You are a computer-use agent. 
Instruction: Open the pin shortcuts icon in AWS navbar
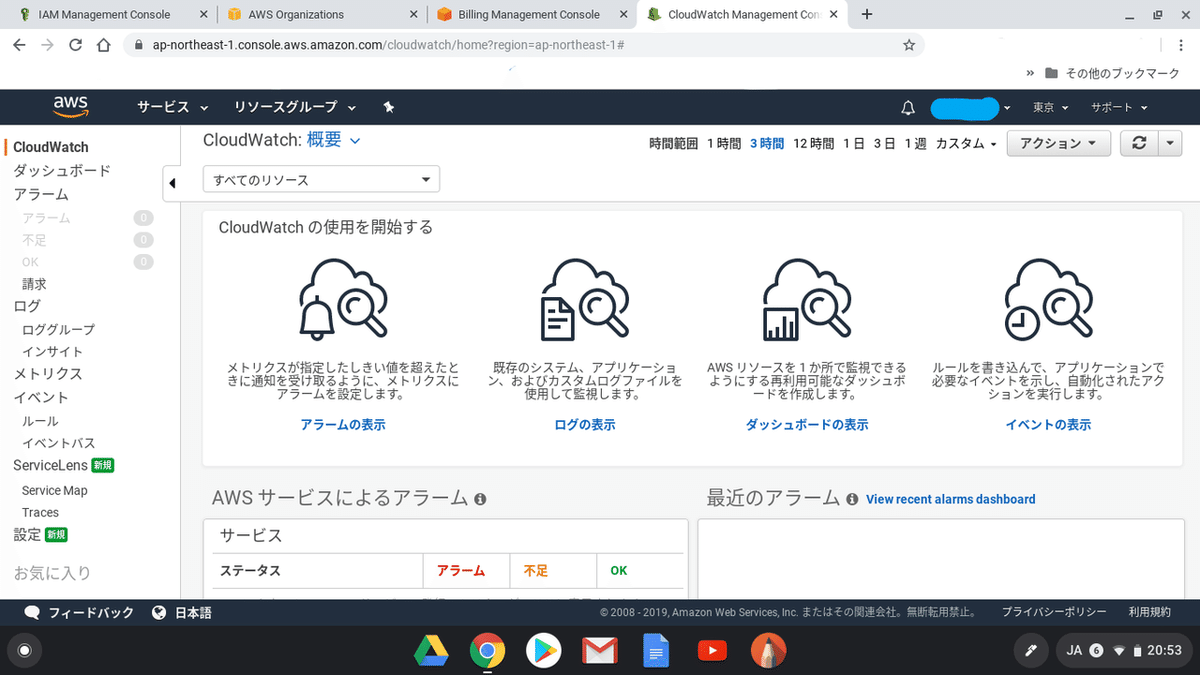[389, 107]
